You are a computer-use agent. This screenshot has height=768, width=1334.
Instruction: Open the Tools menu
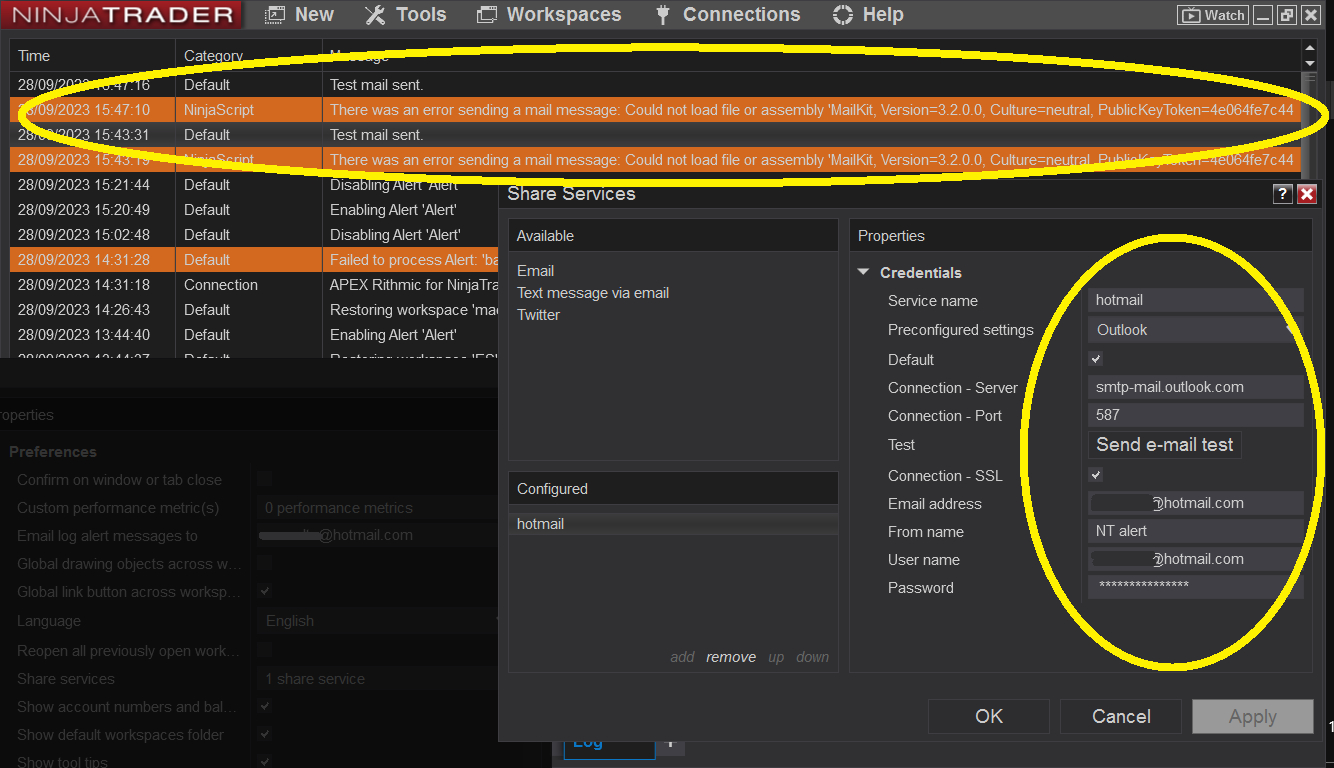pyautogui.click(x=405, y=15)
